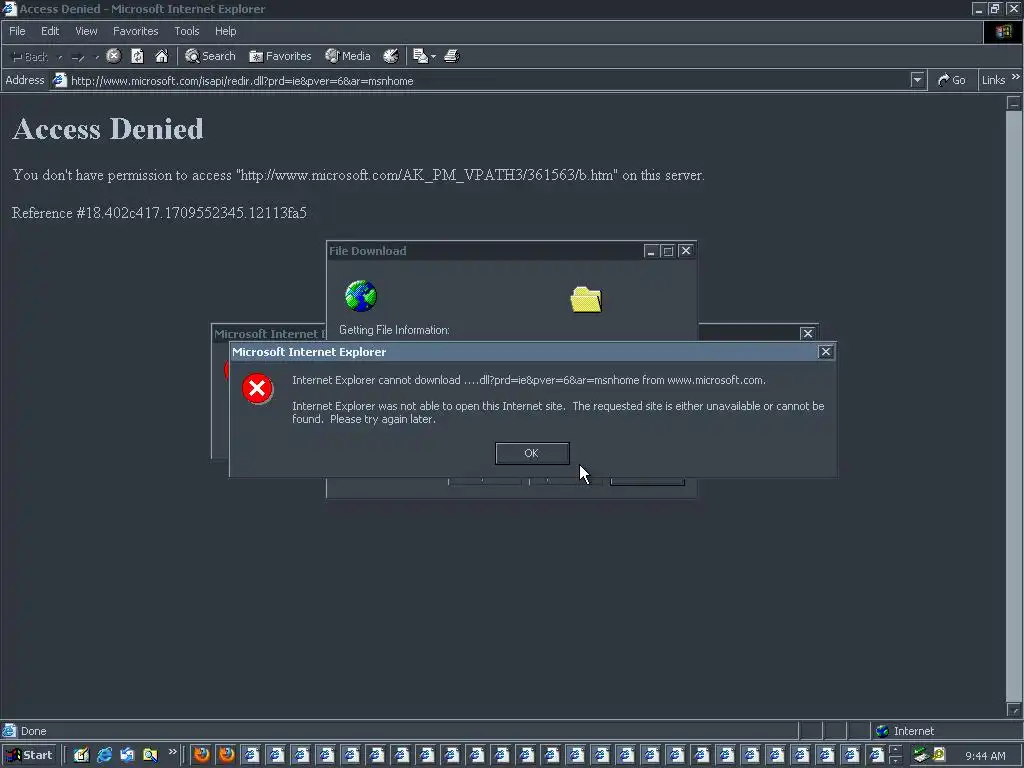
Task: Click the Print toolbar icon
Action: click(x=452, y=56)
